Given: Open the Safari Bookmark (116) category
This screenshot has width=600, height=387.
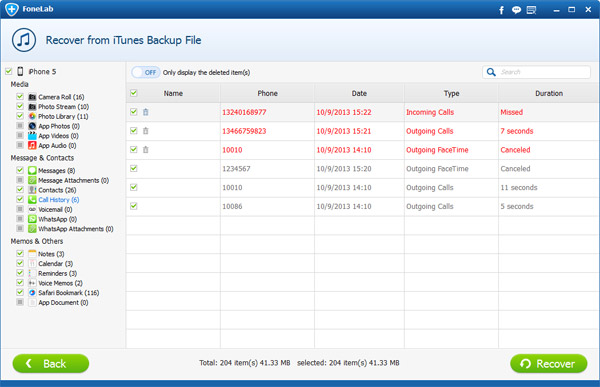Looking at the screenshot, I should coord(68,292).
